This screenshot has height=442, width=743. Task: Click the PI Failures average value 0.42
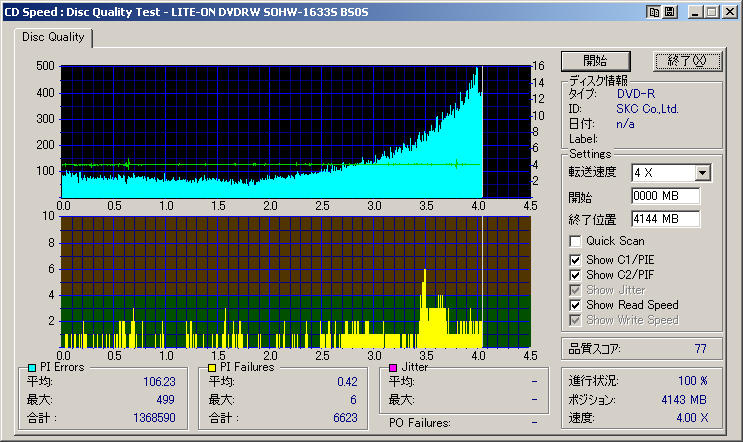pyautogui.click(x=347, y=382)
